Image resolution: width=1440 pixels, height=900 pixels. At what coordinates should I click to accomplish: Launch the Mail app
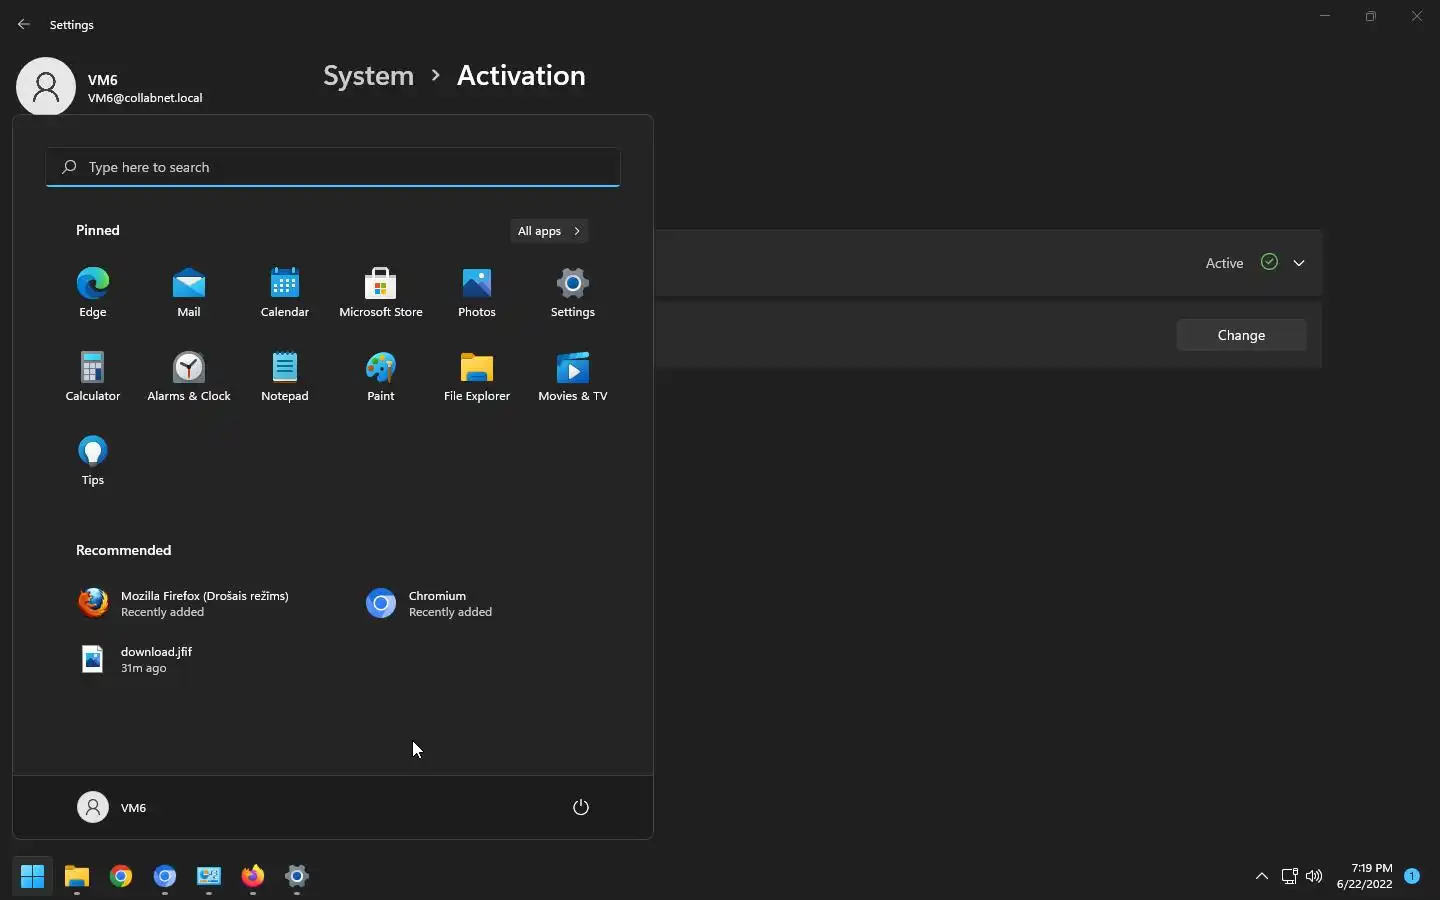click(189, 292)
